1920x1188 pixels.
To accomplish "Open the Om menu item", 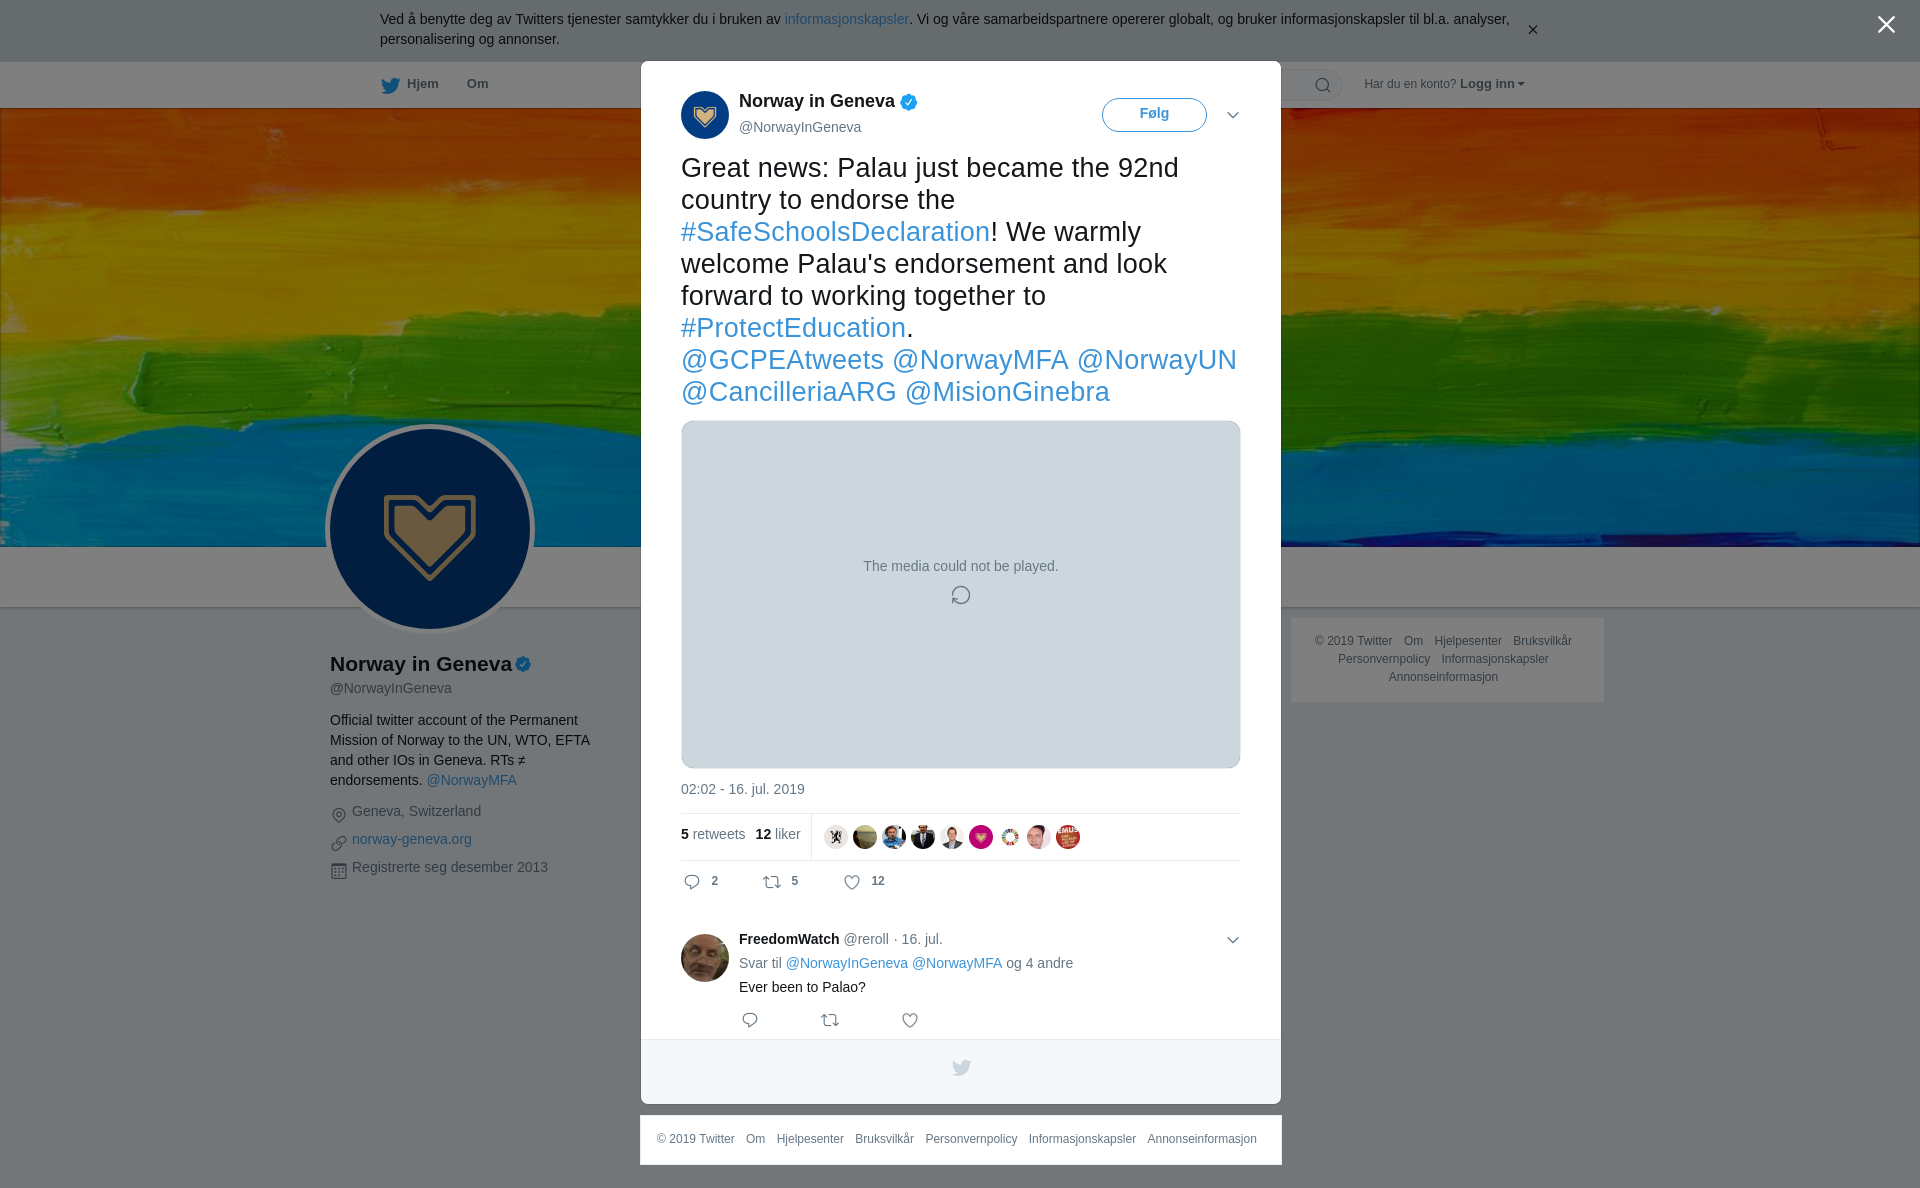I will coord(477,84).
